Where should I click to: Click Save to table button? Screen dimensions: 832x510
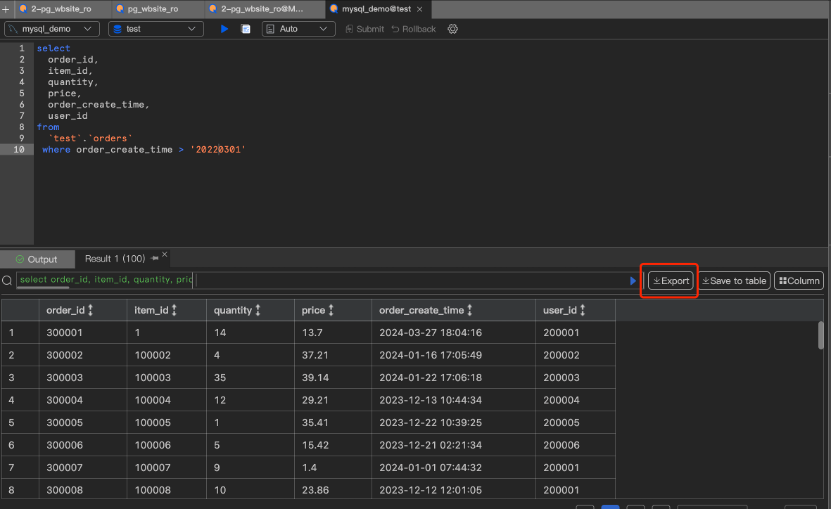click(734, 281)
